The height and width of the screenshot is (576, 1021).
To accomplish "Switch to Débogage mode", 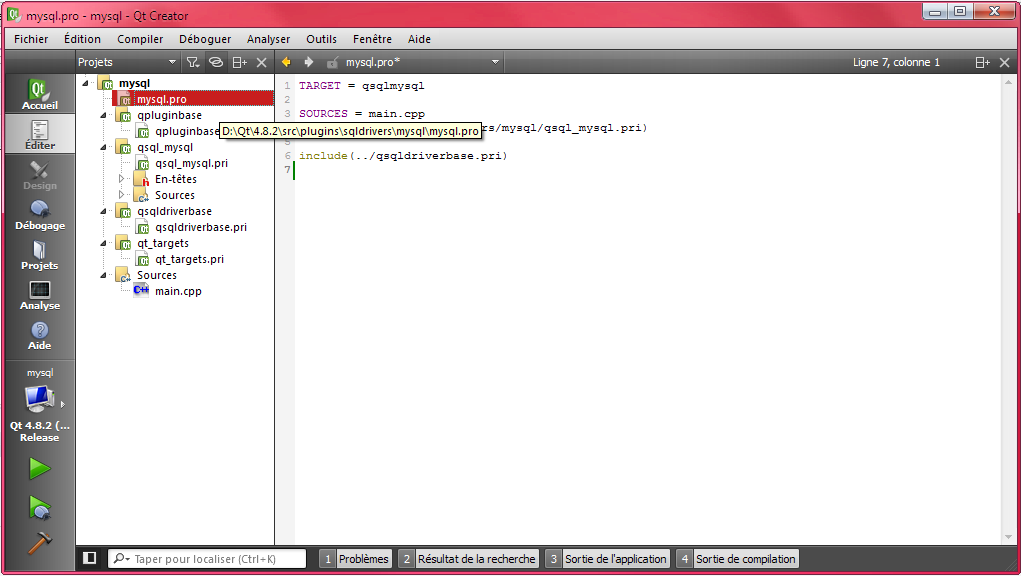I will click(x=40, y=215).
